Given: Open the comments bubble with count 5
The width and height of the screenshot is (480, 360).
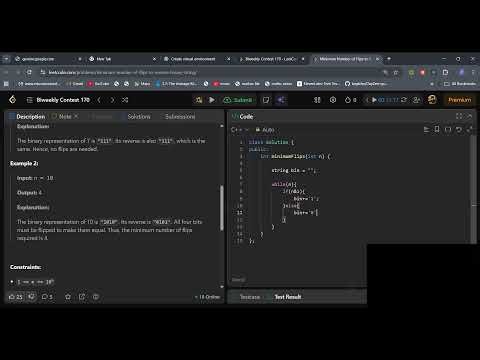Looking at the screenshot, I should point(47,297).
